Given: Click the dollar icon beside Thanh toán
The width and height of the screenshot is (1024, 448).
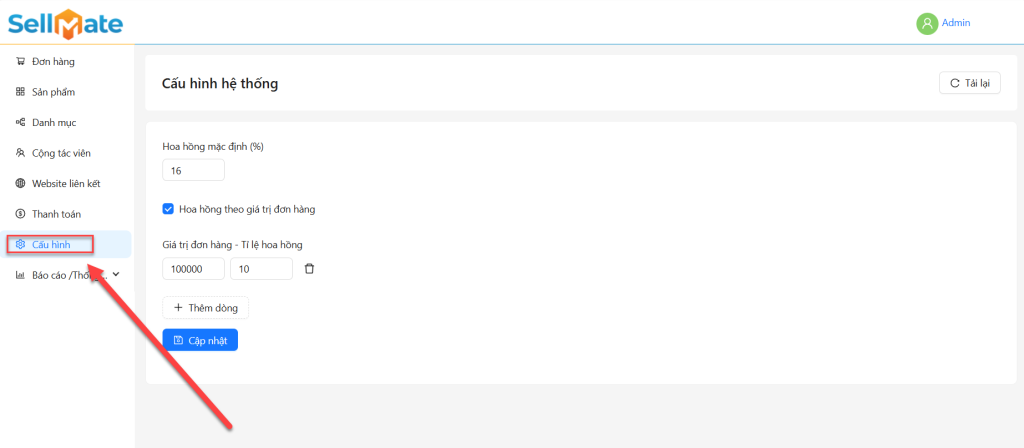Looking at the screenshot, I should pyautogui.click(x=20, y=214).
